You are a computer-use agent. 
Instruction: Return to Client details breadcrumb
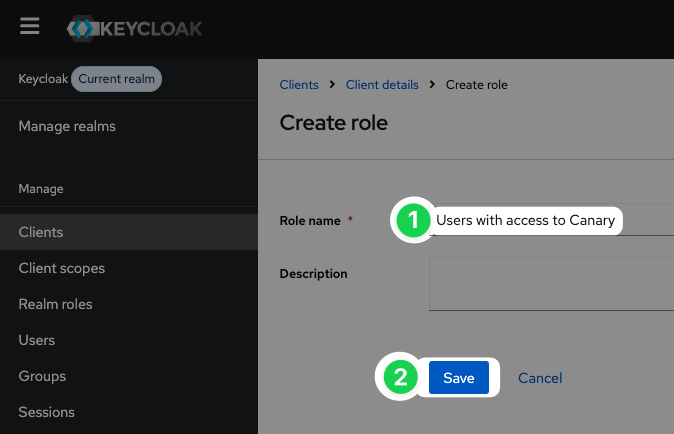pos(382,85)
